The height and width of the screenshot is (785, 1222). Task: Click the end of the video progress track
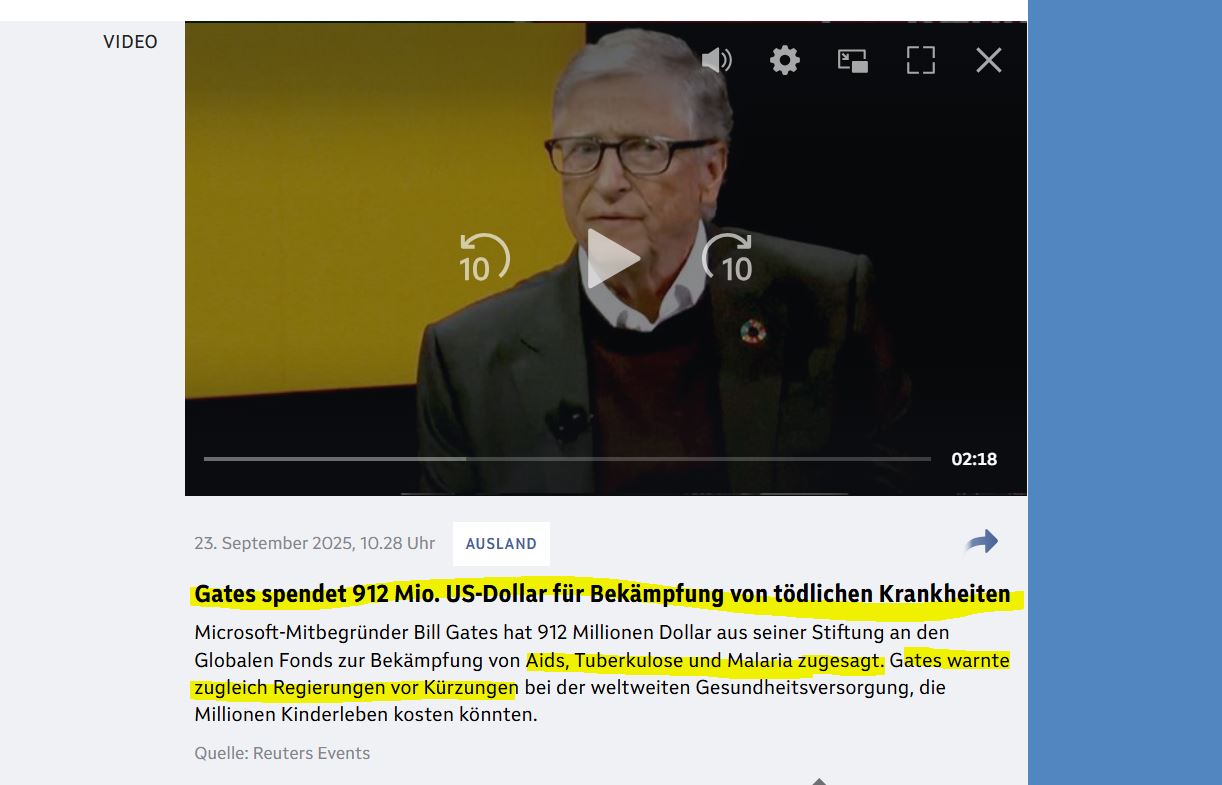tap(926, 459)
